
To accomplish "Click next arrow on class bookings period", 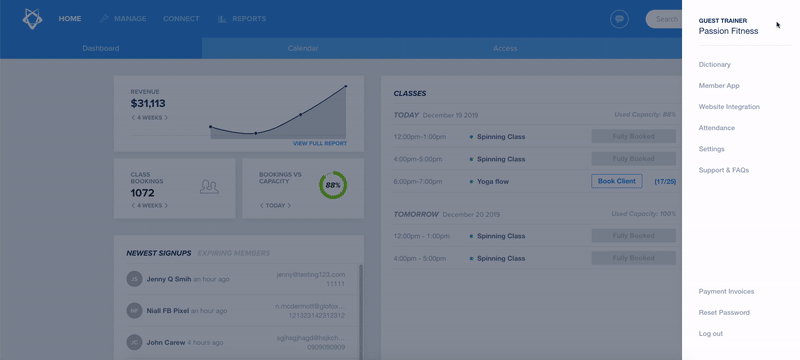I will coord(166,206).
